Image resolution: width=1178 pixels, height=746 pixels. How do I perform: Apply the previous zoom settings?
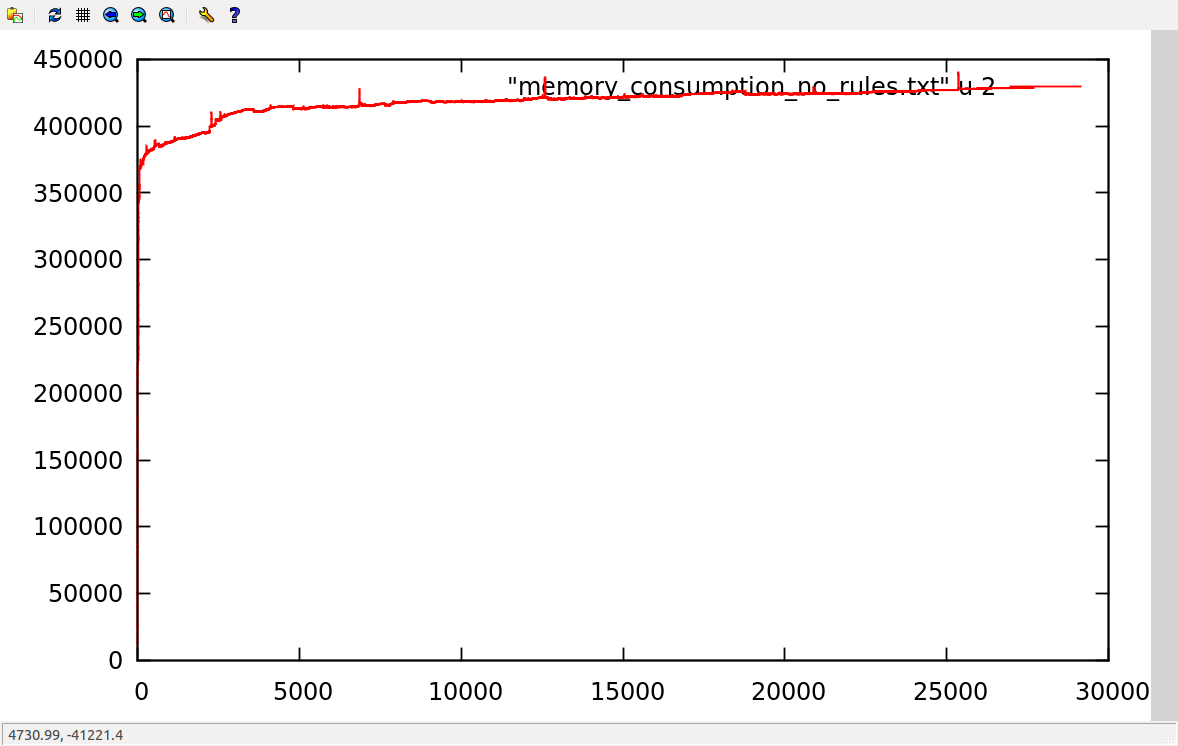(x=111, y=15)
